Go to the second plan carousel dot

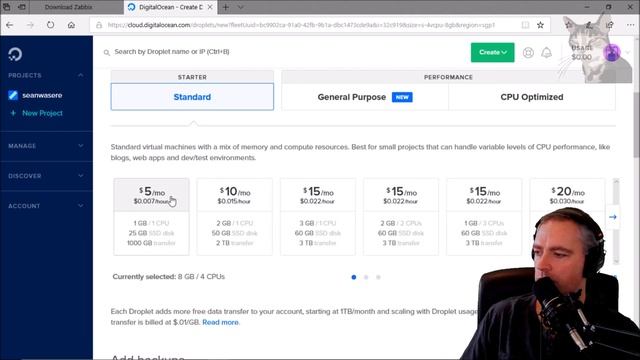coord(366,277)
